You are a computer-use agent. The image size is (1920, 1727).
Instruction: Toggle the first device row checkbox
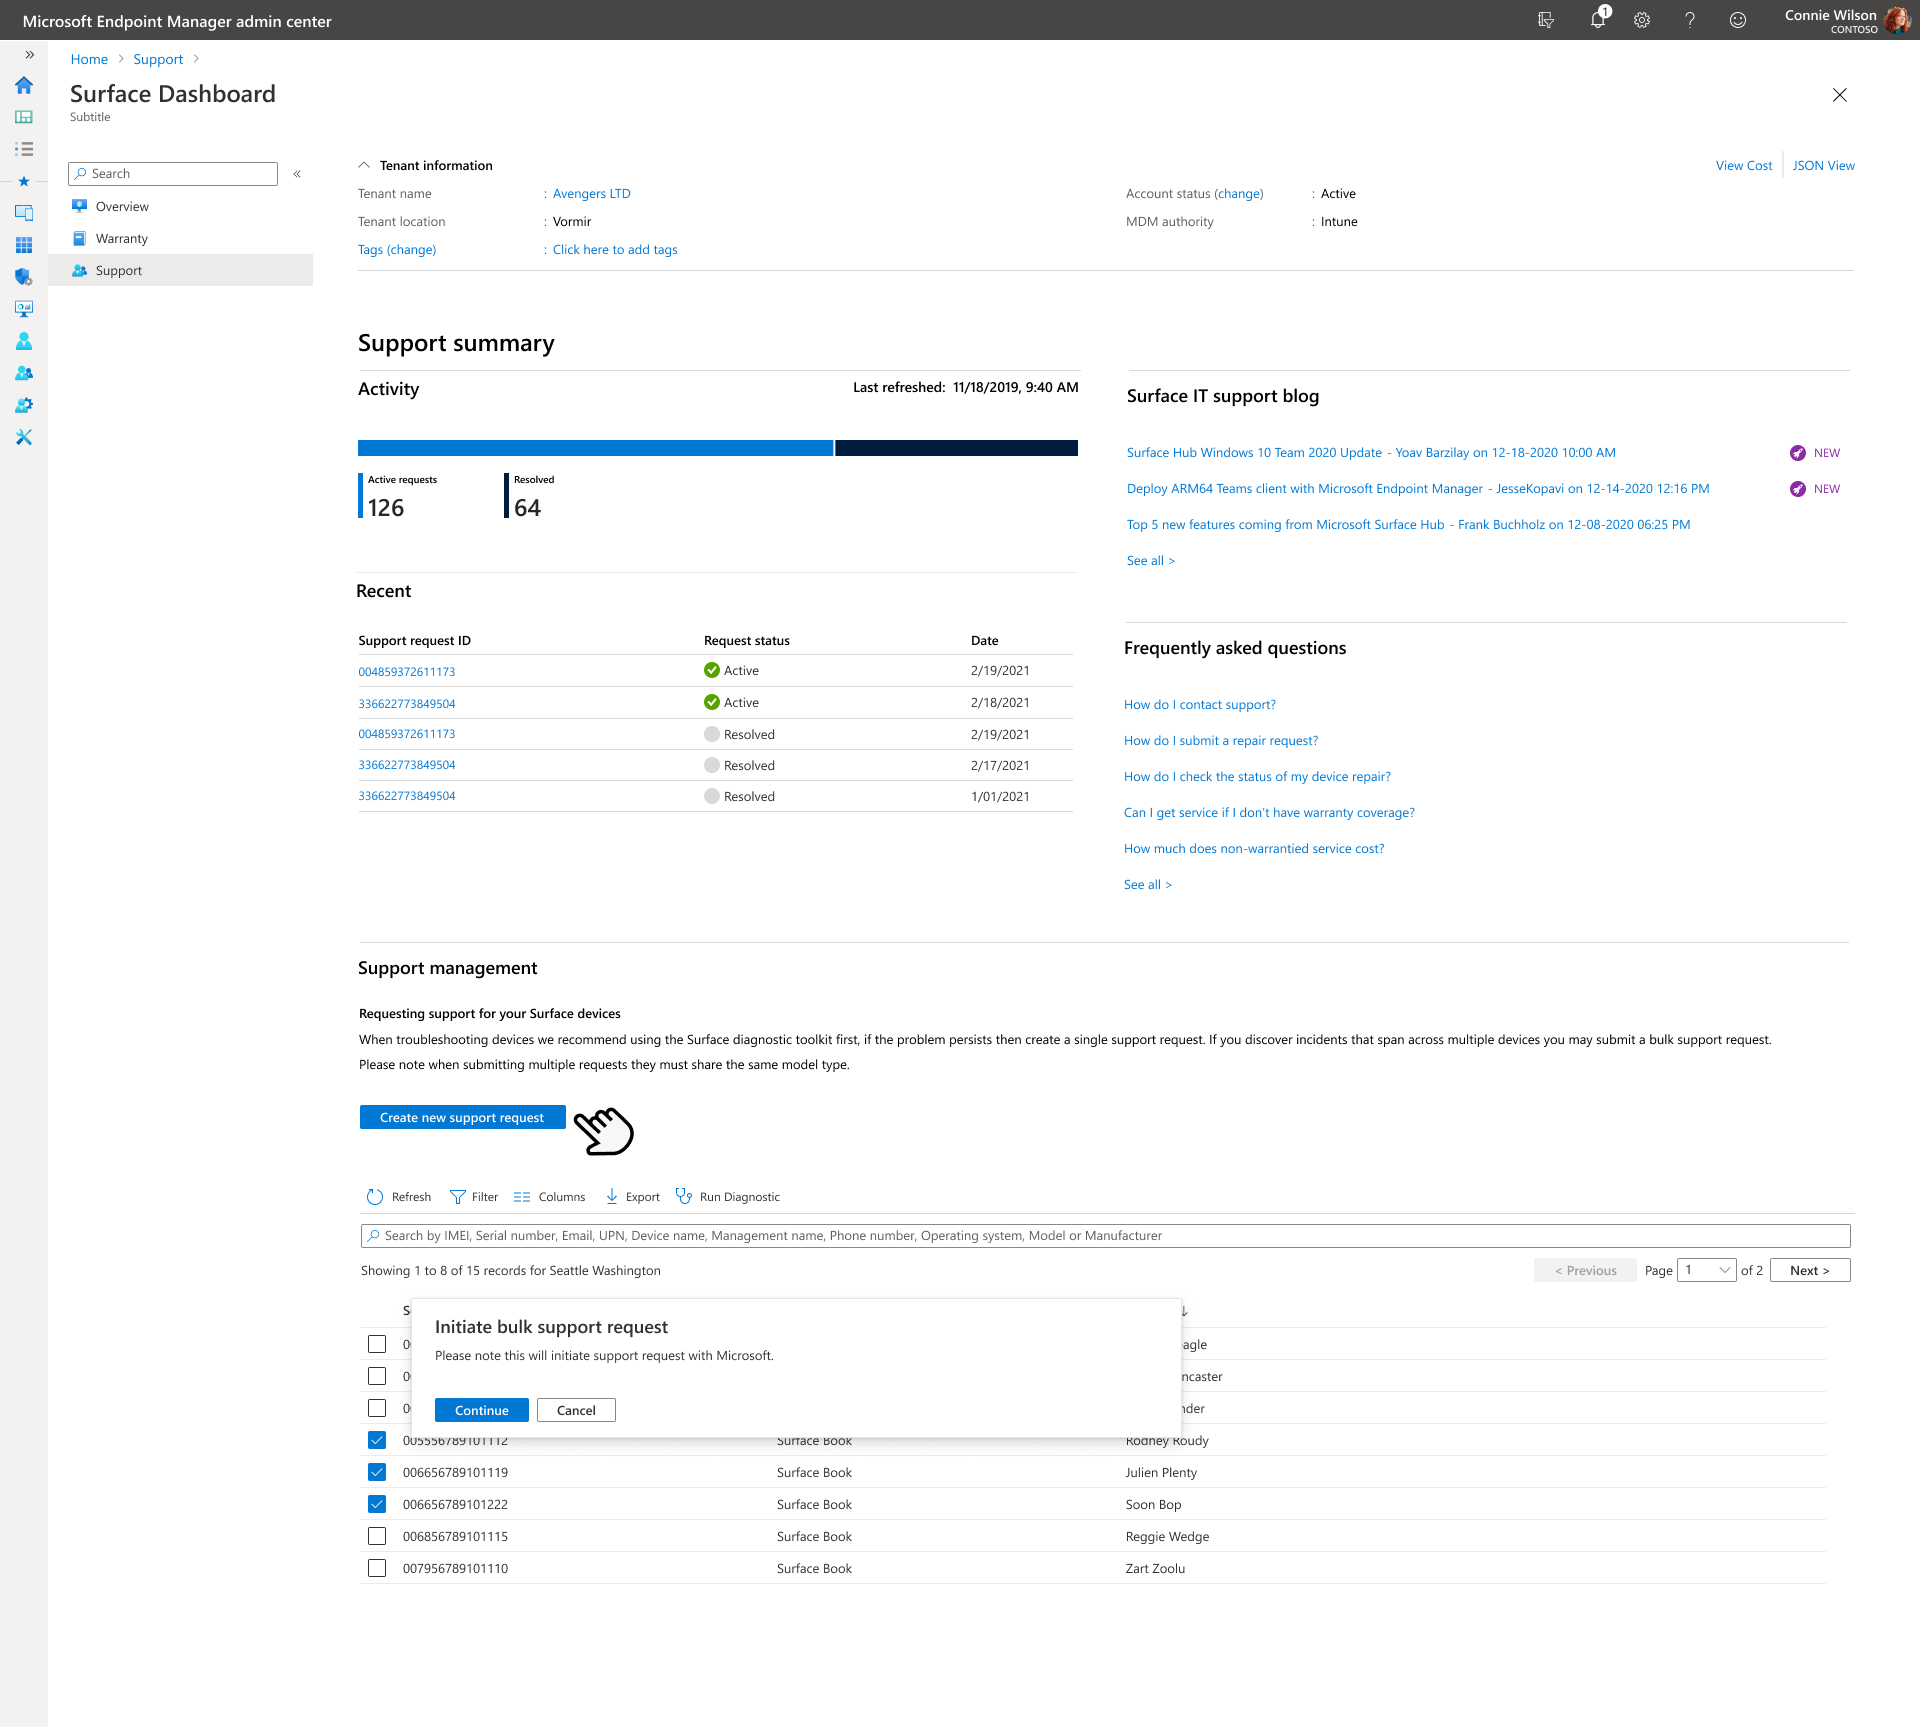(377, 1344)
